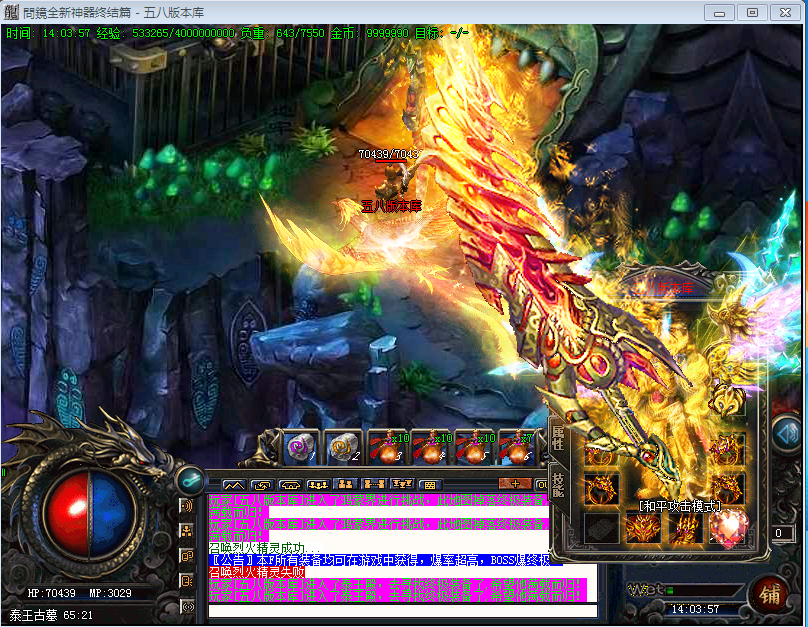This screenshot has width=808, height=627.
Task: Open the 技能 skills tab
Action: (x=558, y=485)
